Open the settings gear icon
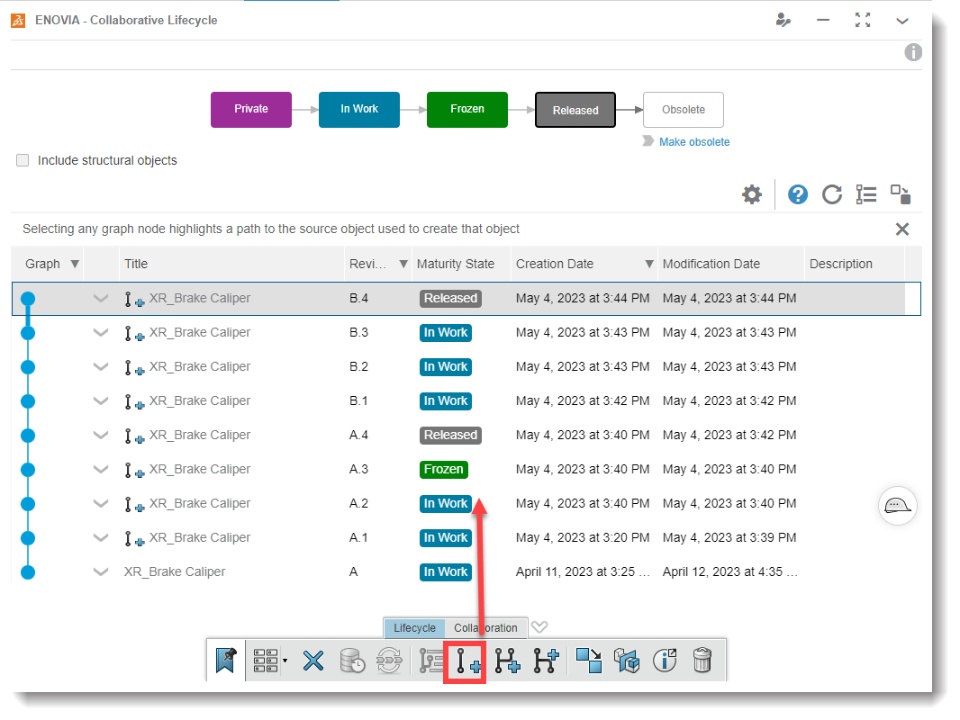This screenshot has height=720, width=960. click(x=752, y=195)
